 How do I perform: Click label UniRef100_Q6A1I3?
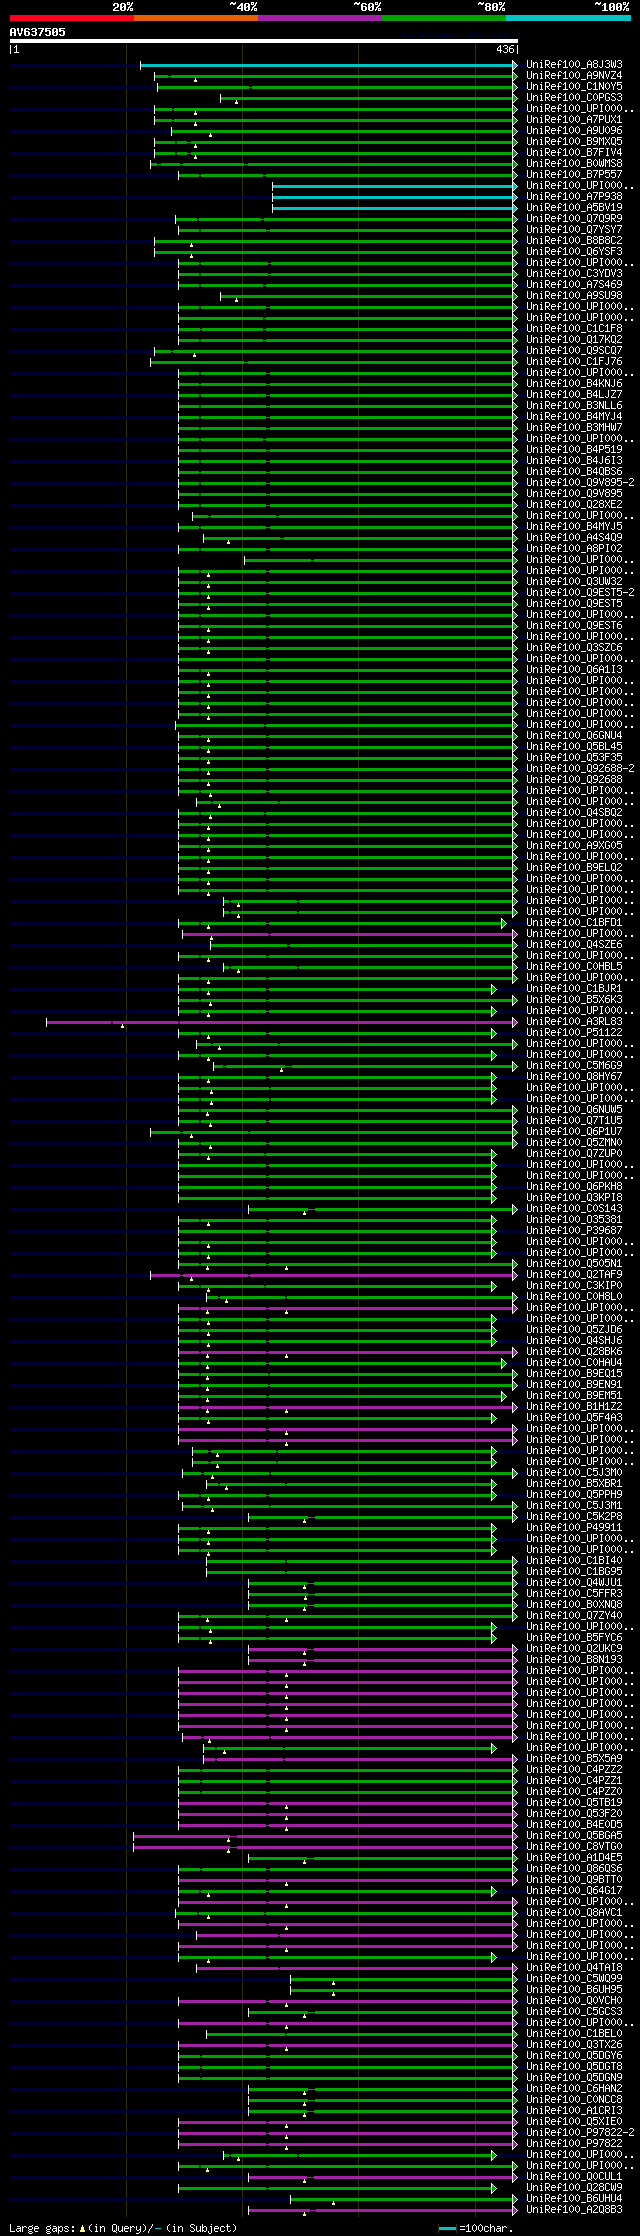[x=574, y=670]
